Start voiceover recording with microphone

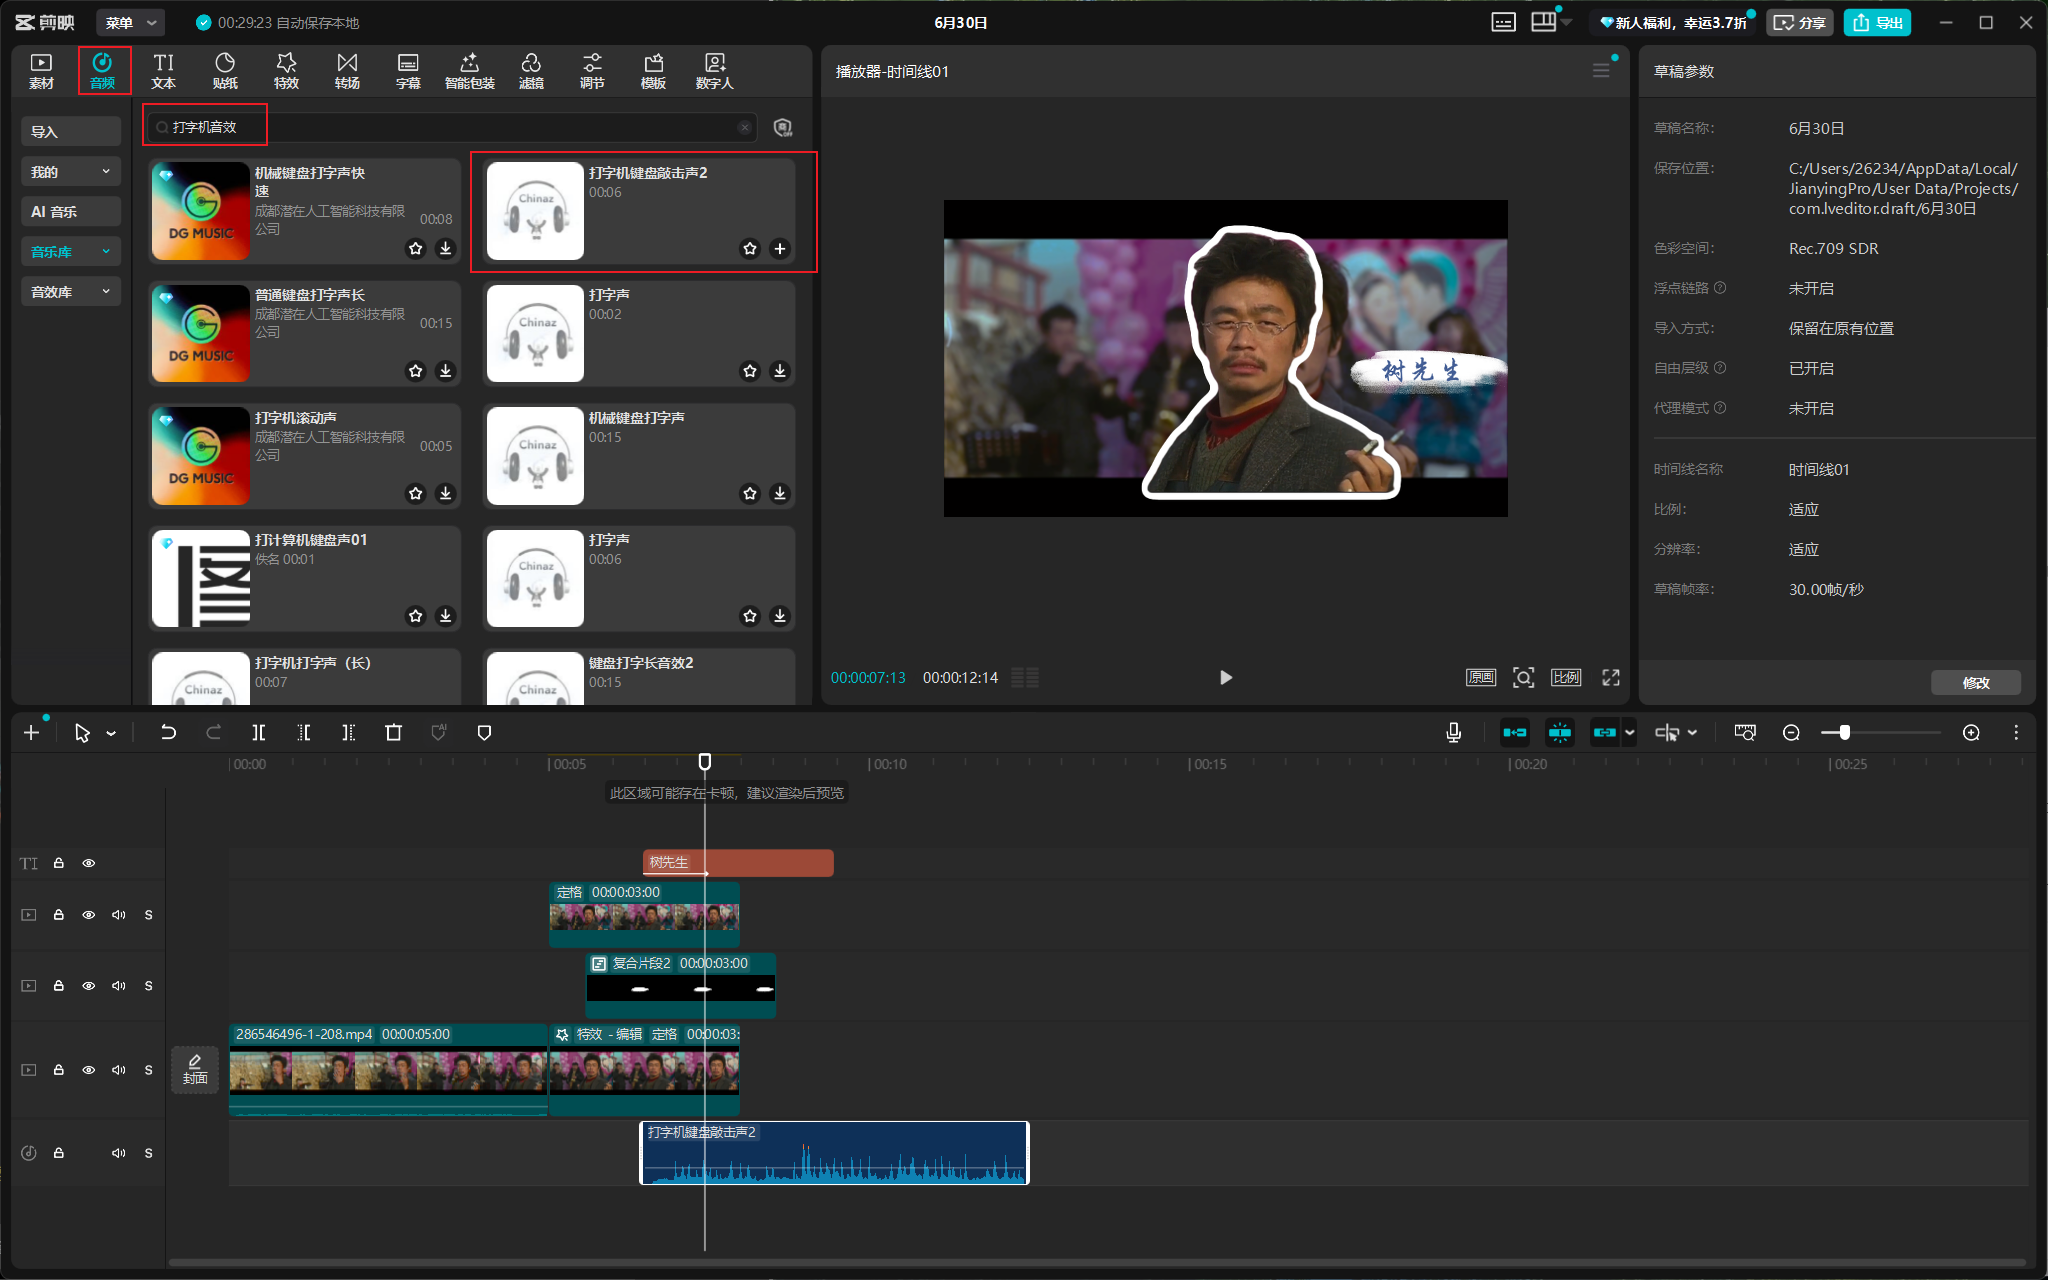pos(1454,733)
